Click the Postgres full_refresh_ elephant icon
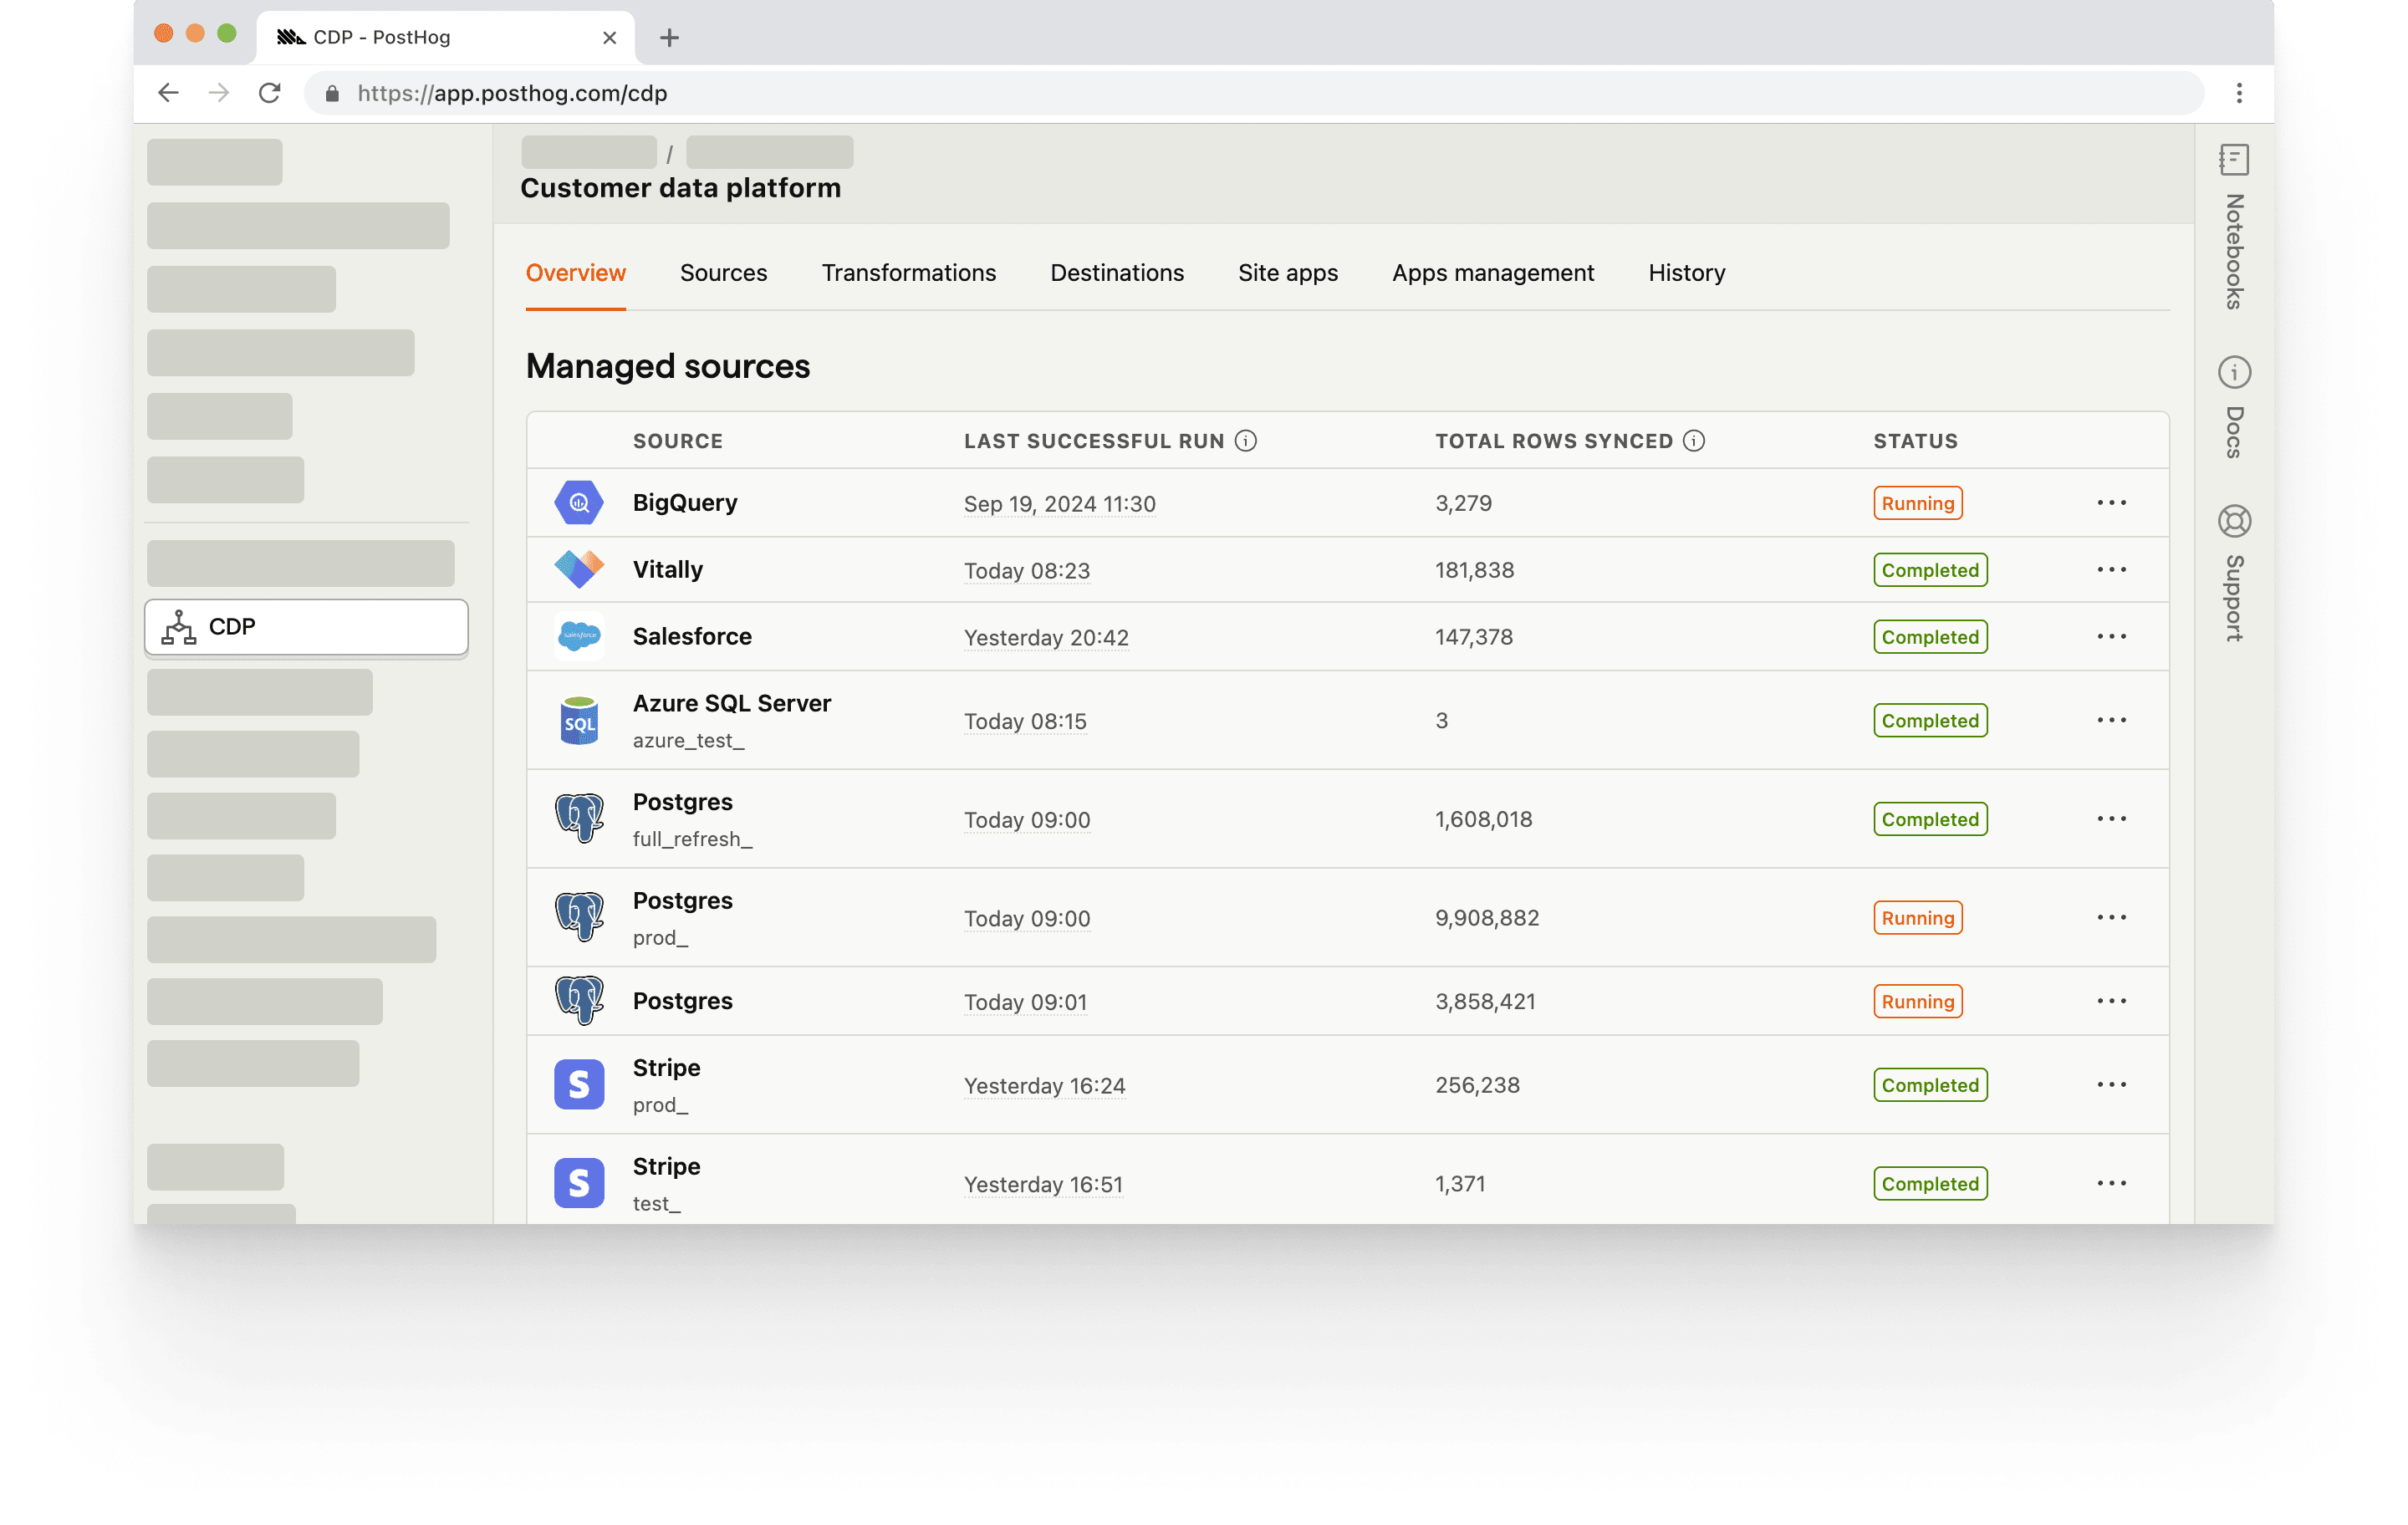The height and width of the screenshot is (1525, 2408). [x=579, y=818]
